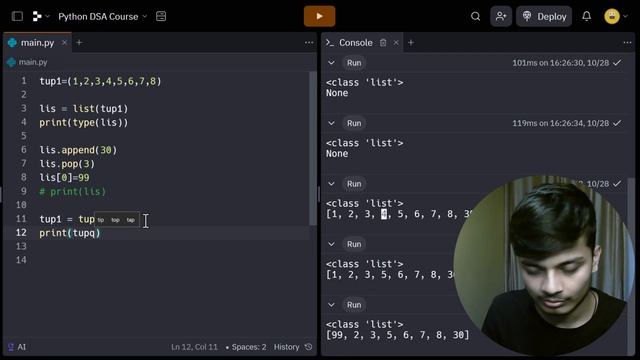The width and height of the screenshot is (640, 360).
Task: Click the timestamp 119ms on 16:26:34, 10/28
Action: coord(560,123)
